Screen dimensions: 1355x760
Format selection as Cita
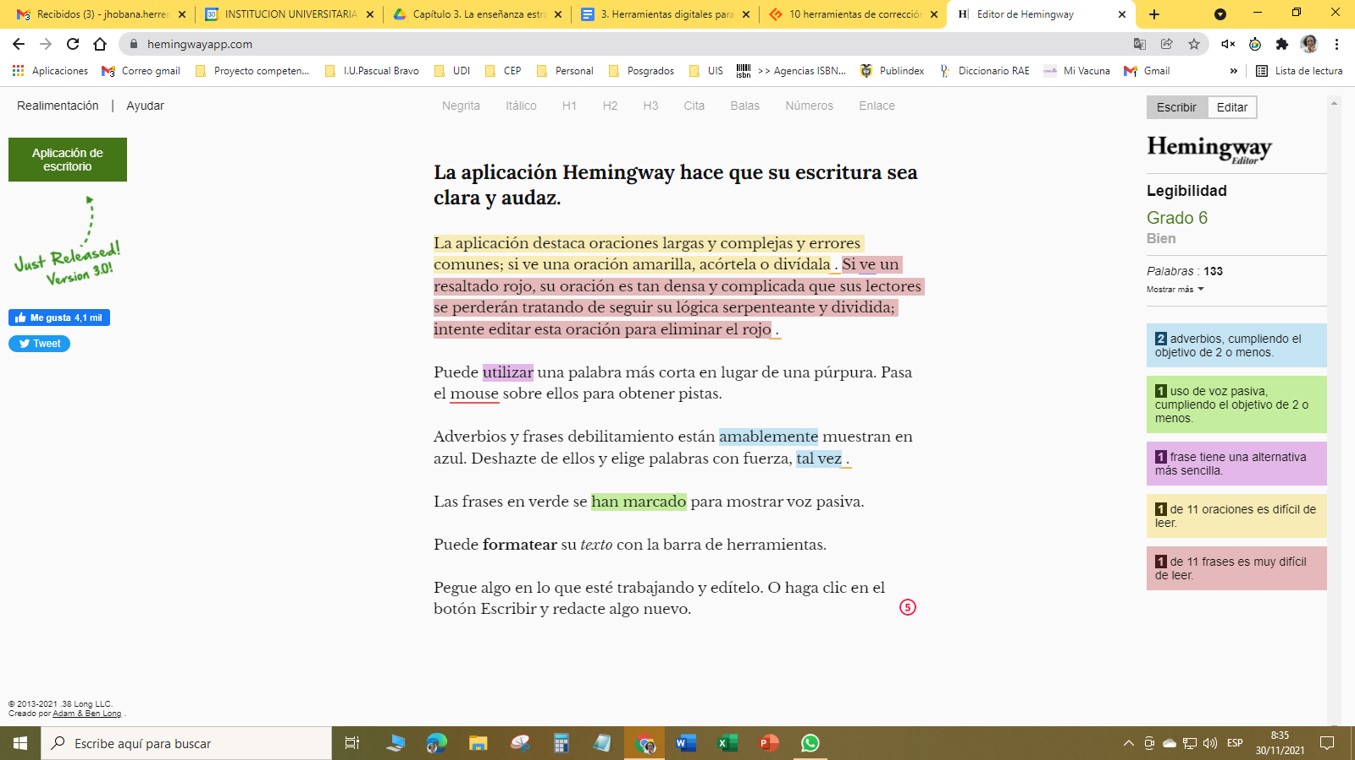pos(694,106)
